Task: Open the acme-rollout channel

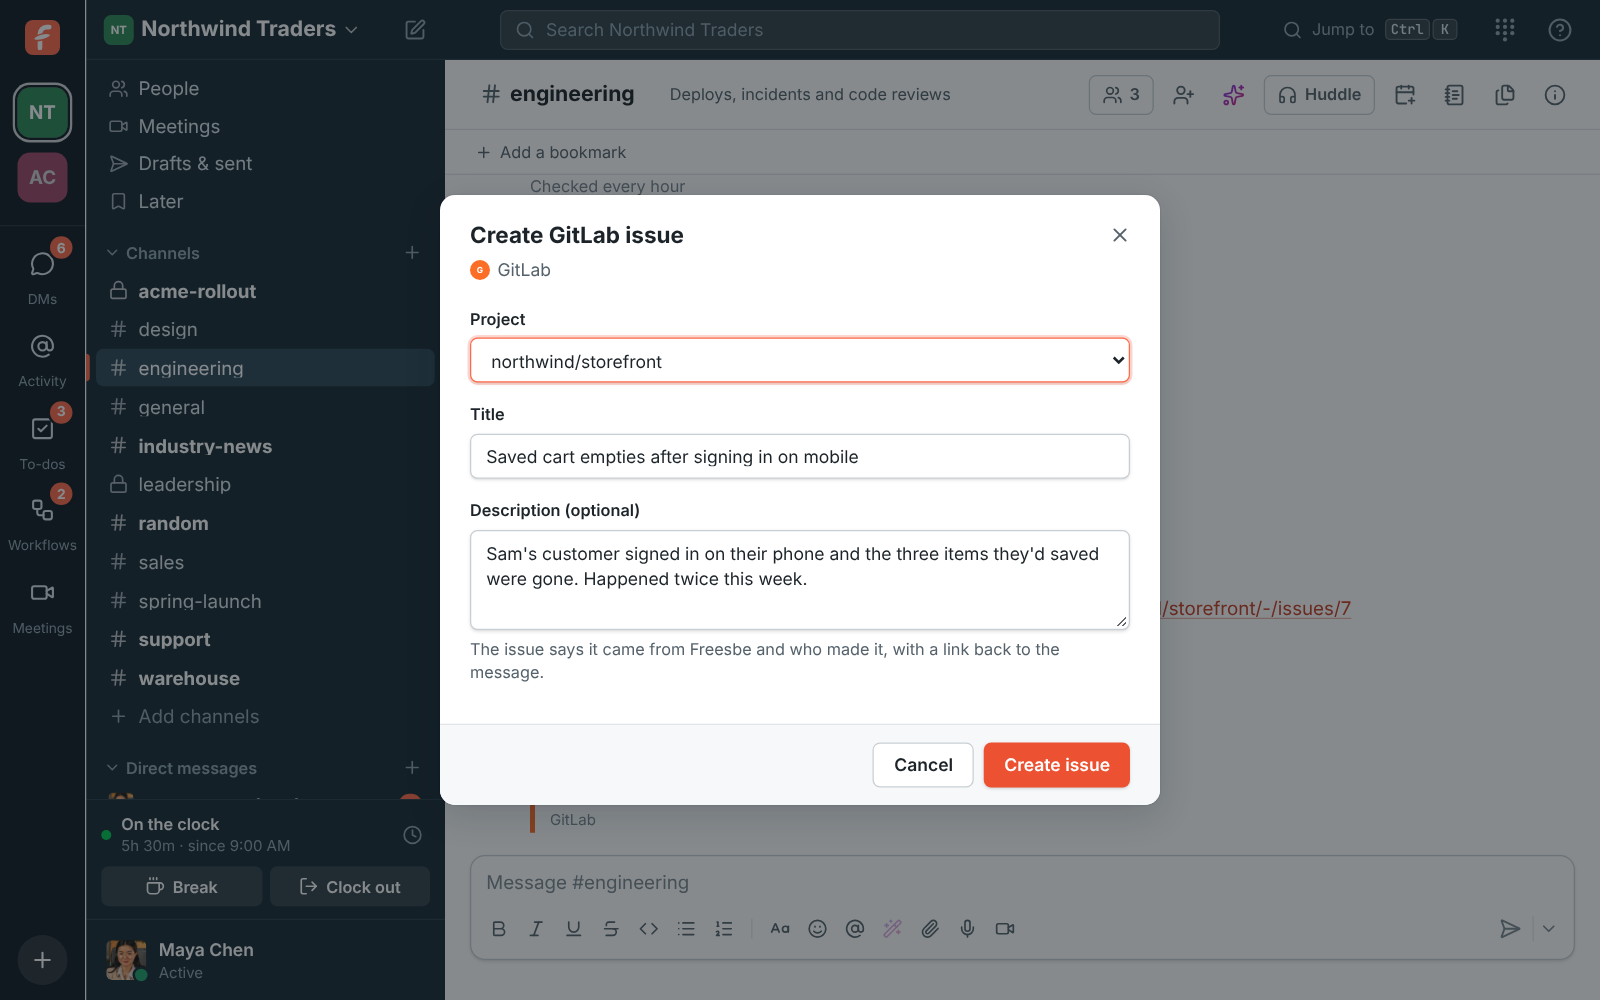Action: 264,291
